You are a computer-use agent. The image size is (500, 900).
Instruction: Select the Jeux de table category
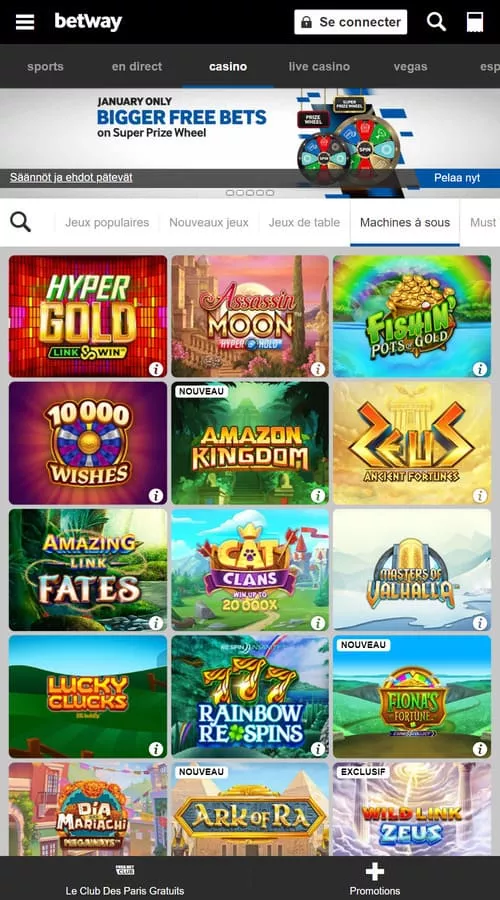[304, 222]
